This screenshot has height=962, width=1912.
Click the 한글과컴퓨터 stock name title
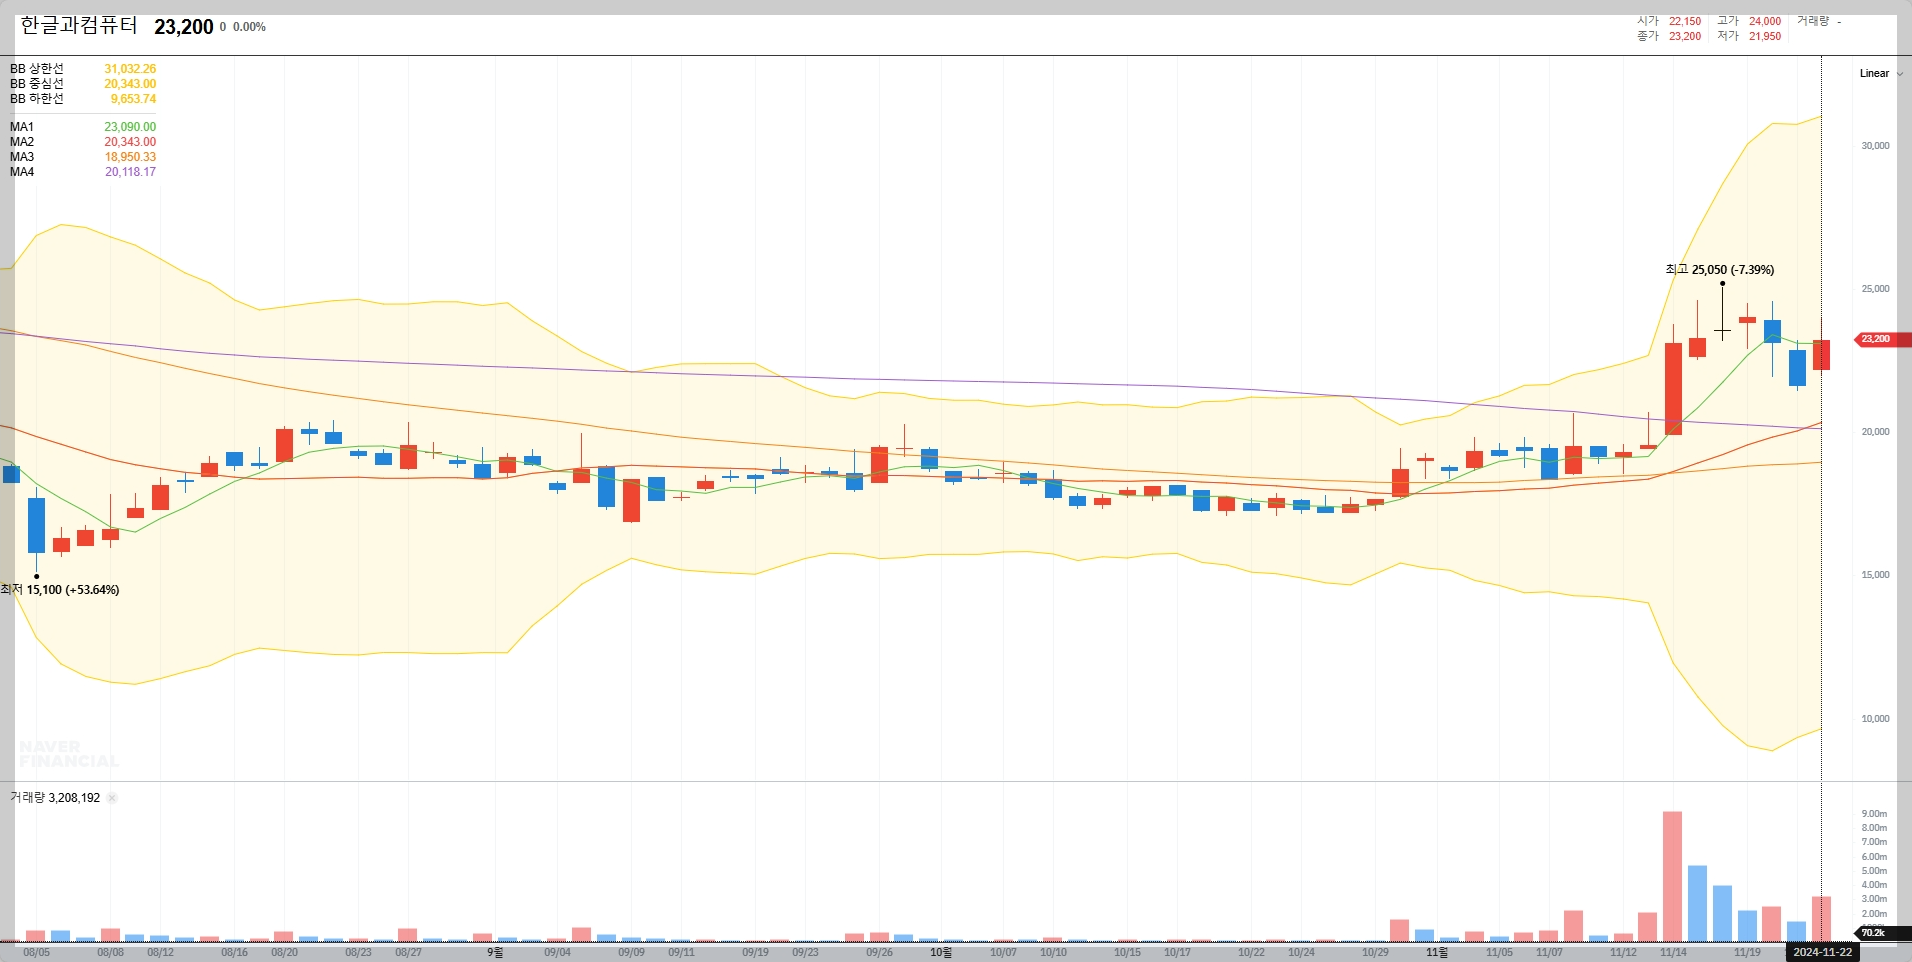pyautogui.click(x=79, y=26)
